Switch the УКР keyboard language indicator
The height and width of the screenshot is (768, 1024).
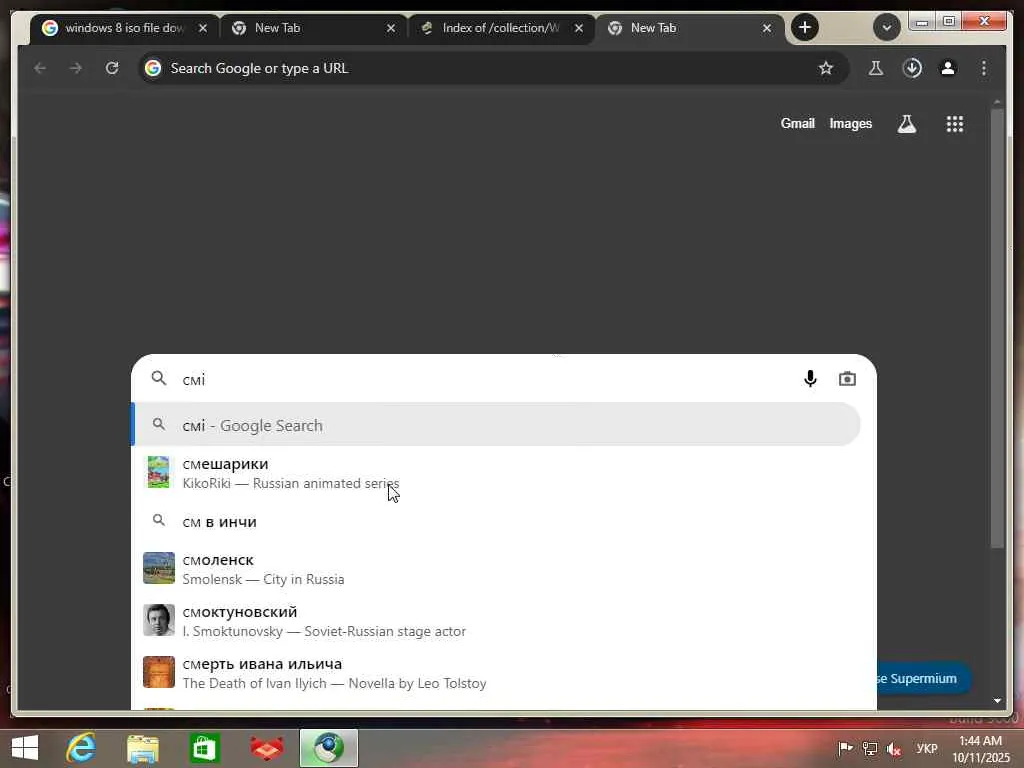pyautogui.click(x=927, y=748)
